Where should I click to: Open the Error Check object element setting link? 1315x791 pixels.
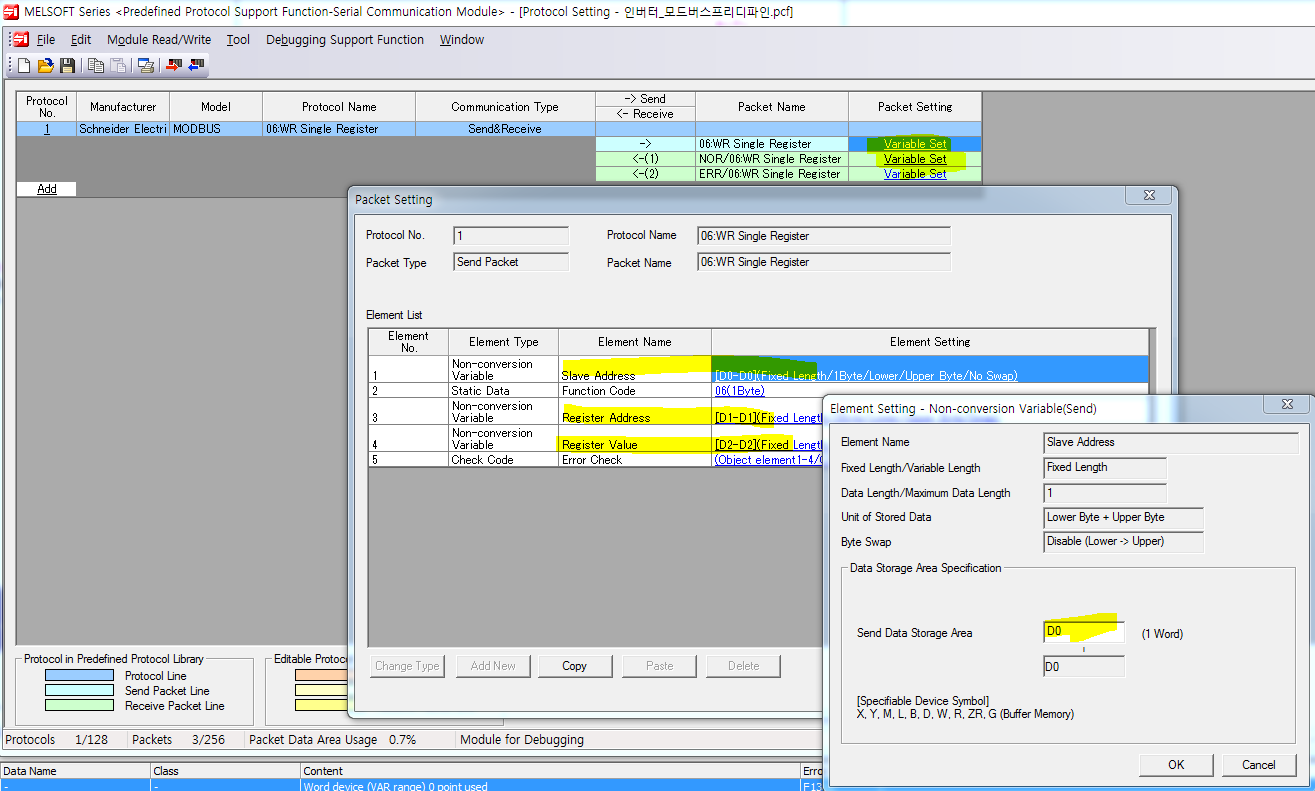pyautogui.click(x=768, y=460)
